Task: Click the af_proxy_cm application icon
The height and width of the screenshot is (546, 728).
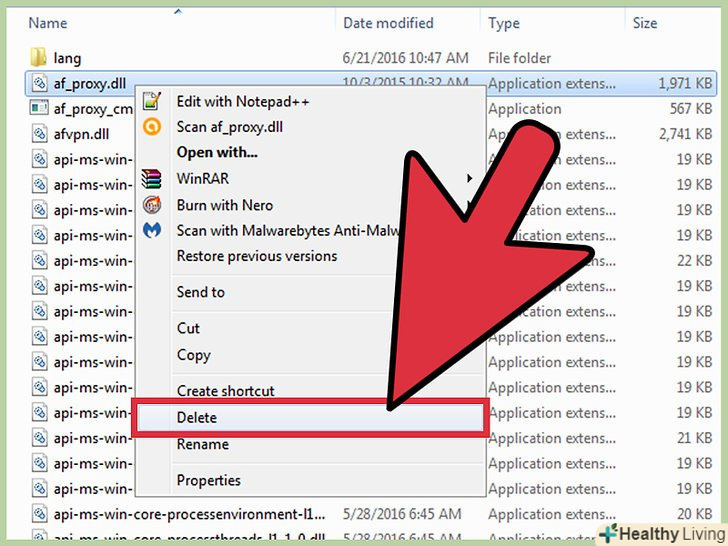Action: click(39, 108)
